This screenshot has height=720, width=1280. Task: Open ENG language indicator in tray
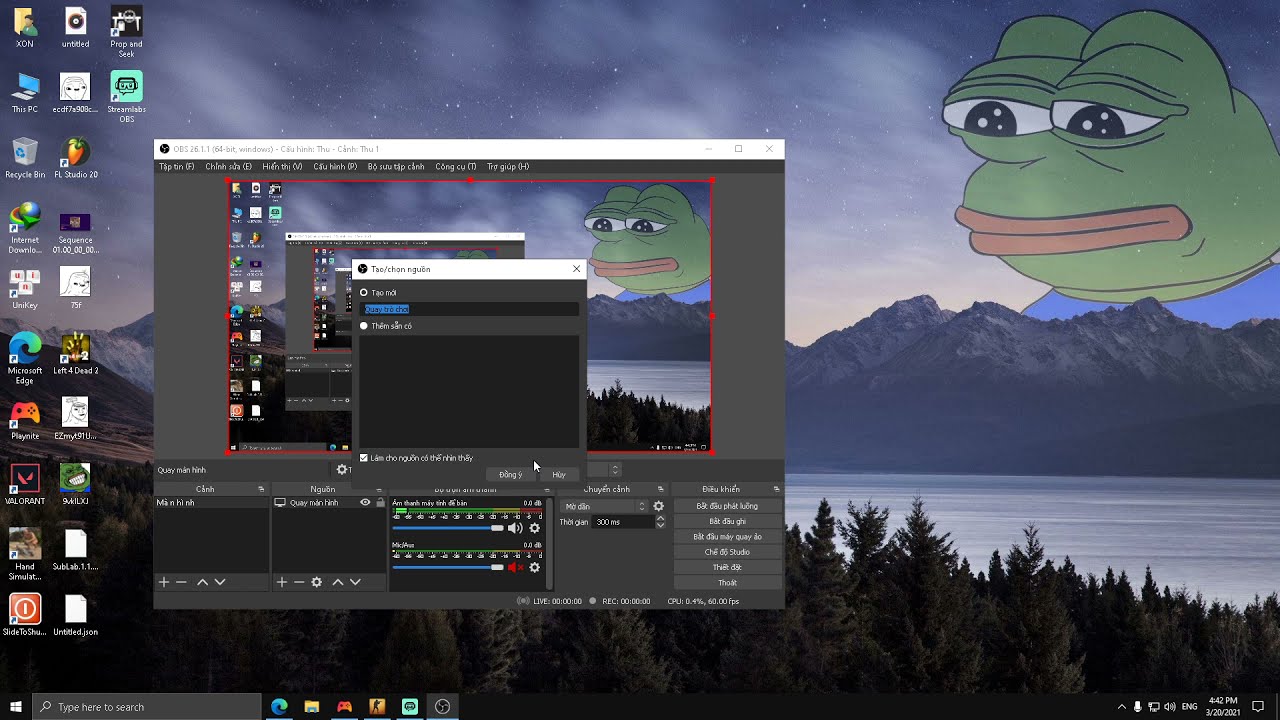pos(1189,707)
